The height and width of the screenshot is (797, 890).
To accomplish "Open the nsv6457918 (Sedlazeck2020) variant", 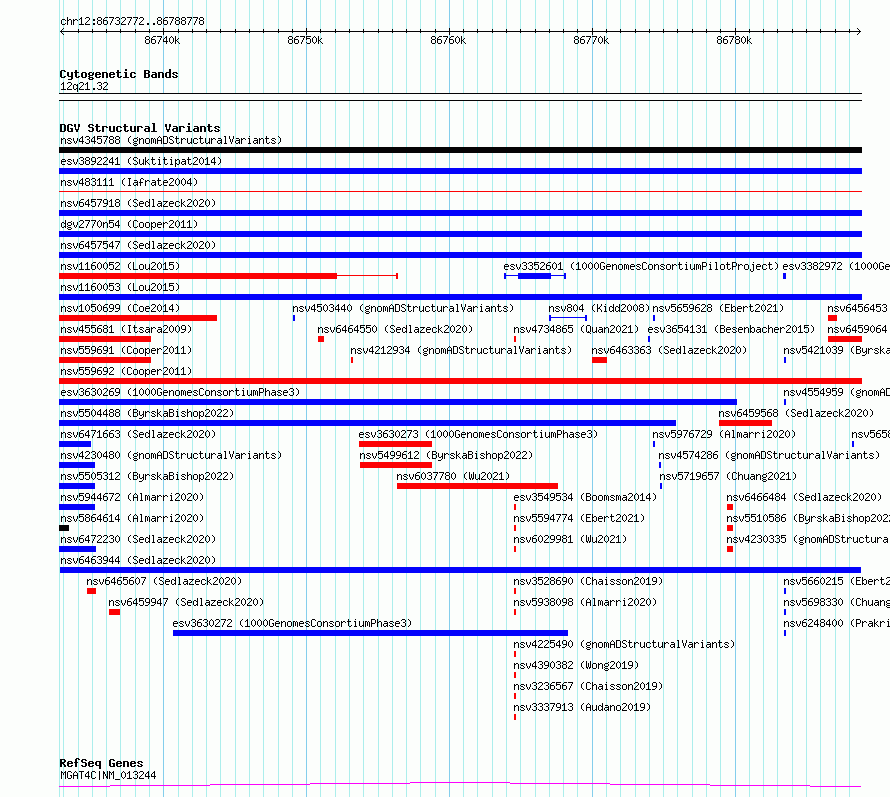I will [138, 203].
